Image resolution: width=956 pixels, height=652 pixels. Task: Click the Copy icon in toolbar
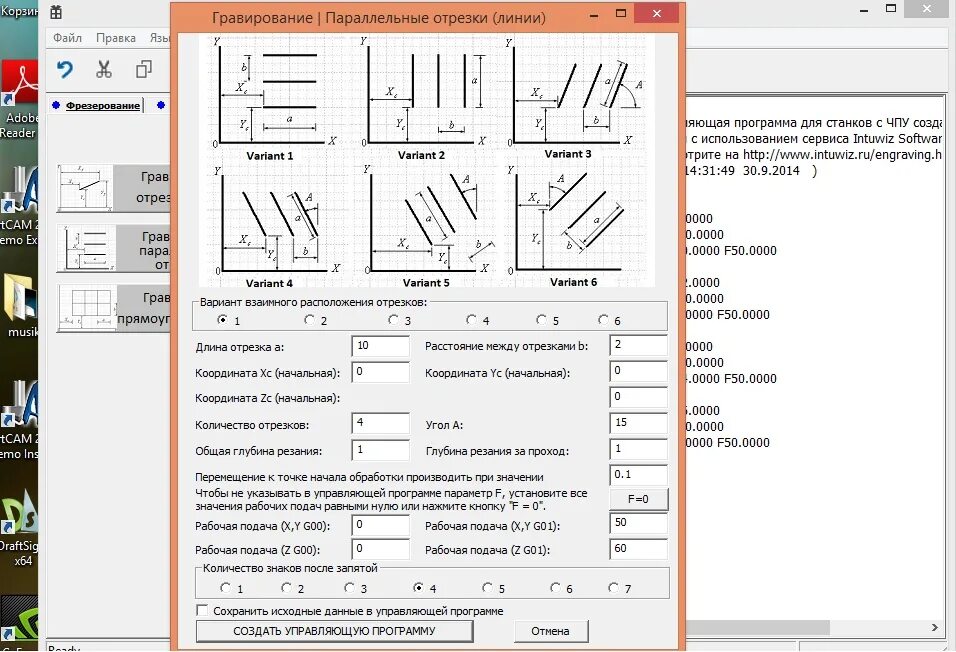(x=143, y=69)
